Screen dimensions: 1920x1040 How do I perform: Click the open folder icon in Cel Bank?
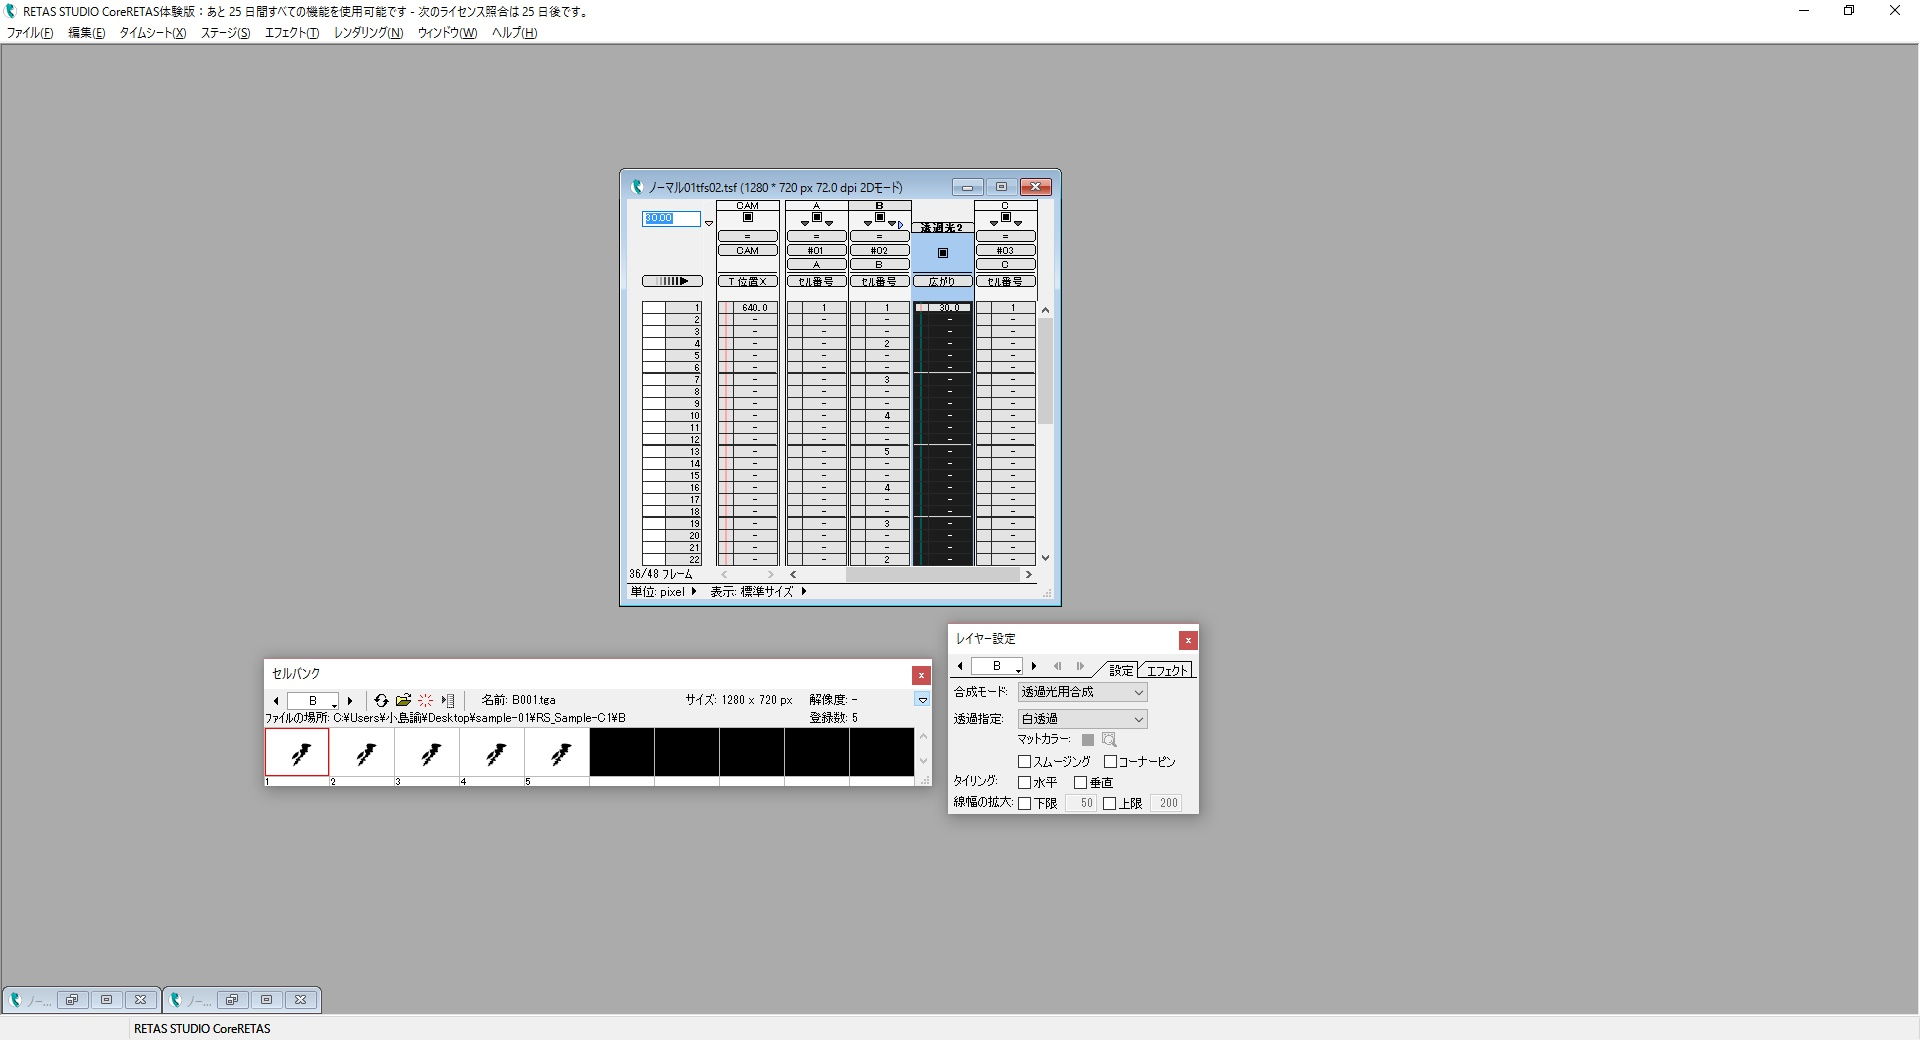tap(403, 701)
